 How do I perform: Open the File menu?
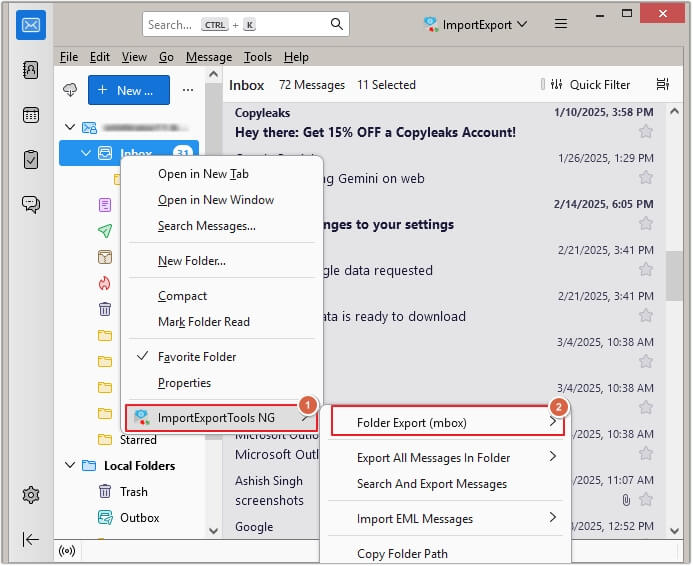point(68,57)
